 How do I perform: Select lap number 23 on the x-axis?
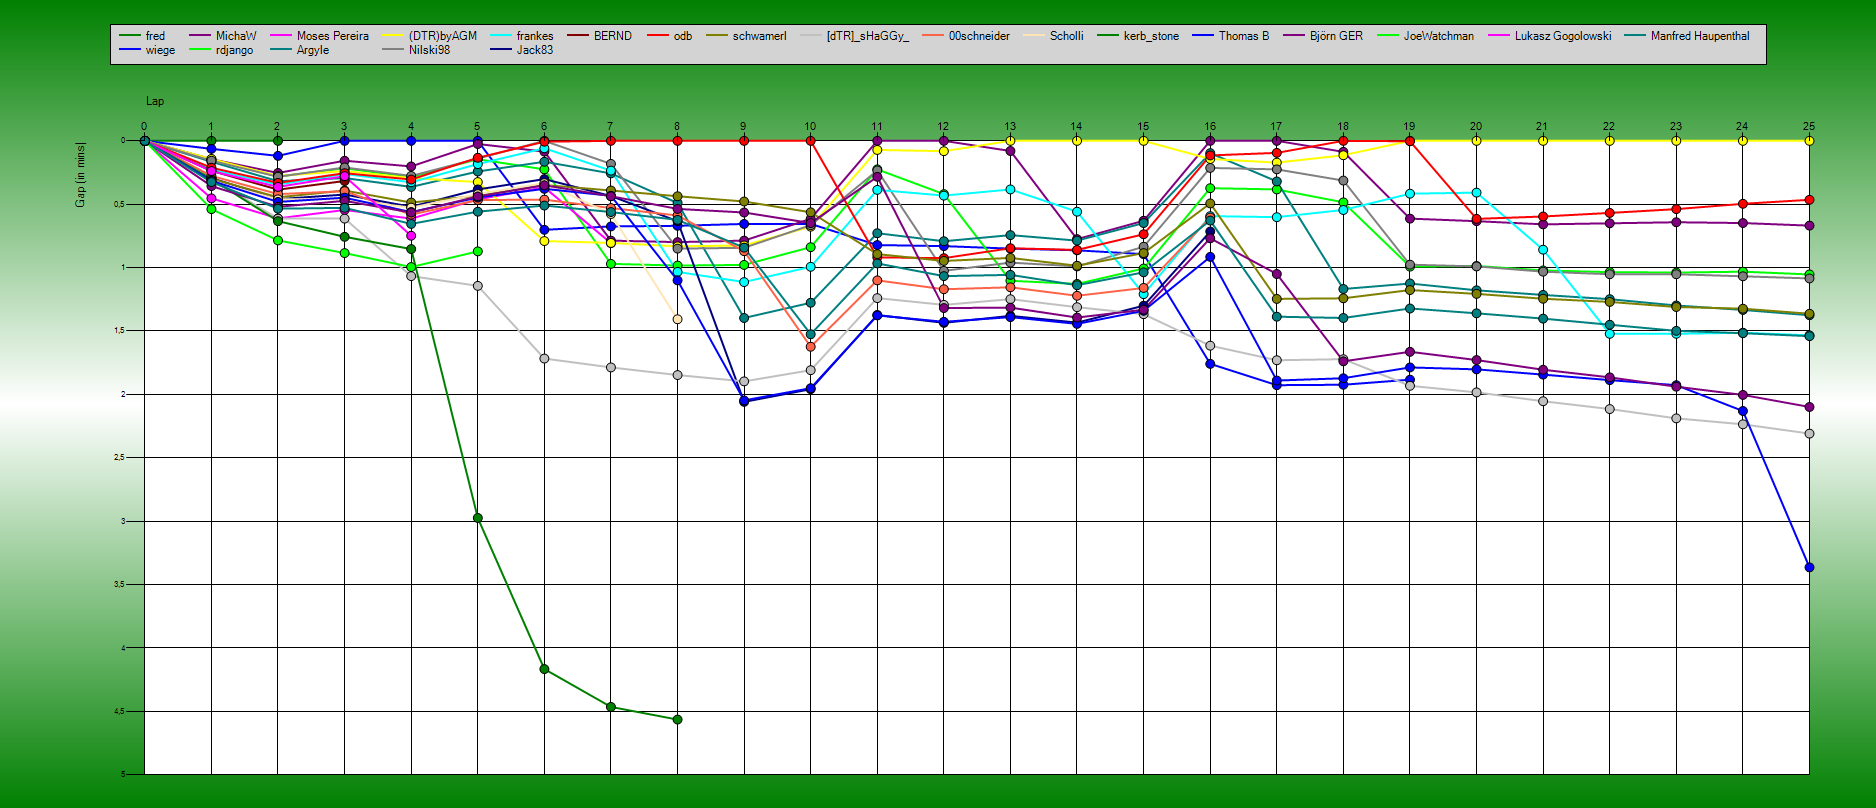tap(1676, 127)
